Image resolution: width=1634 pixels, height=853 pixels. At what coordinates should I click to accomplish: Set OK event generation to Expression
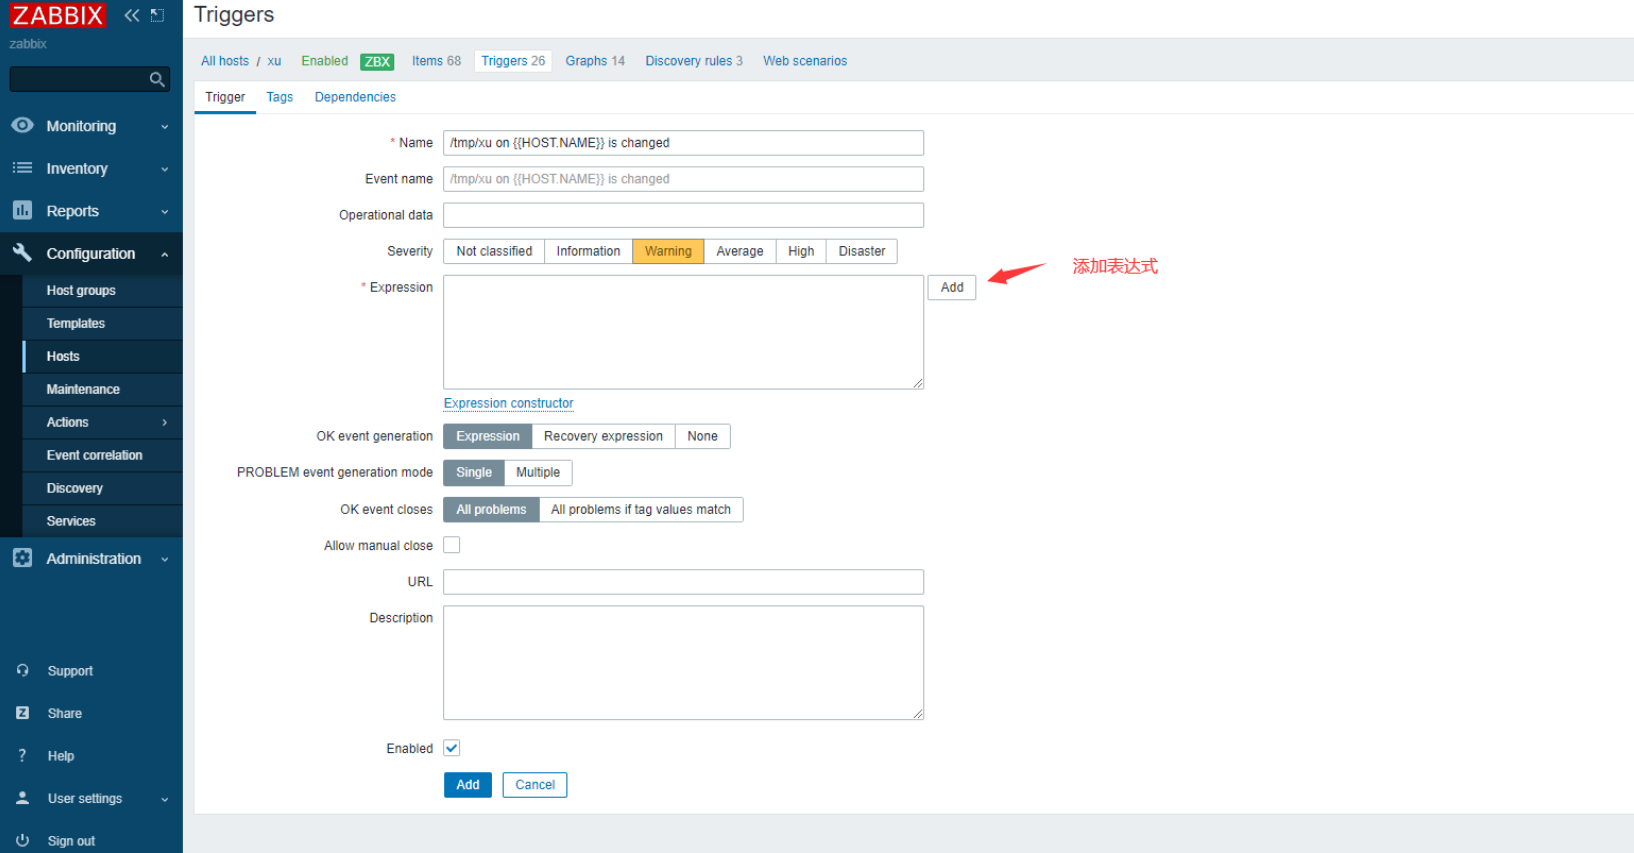tap(488, 436)
